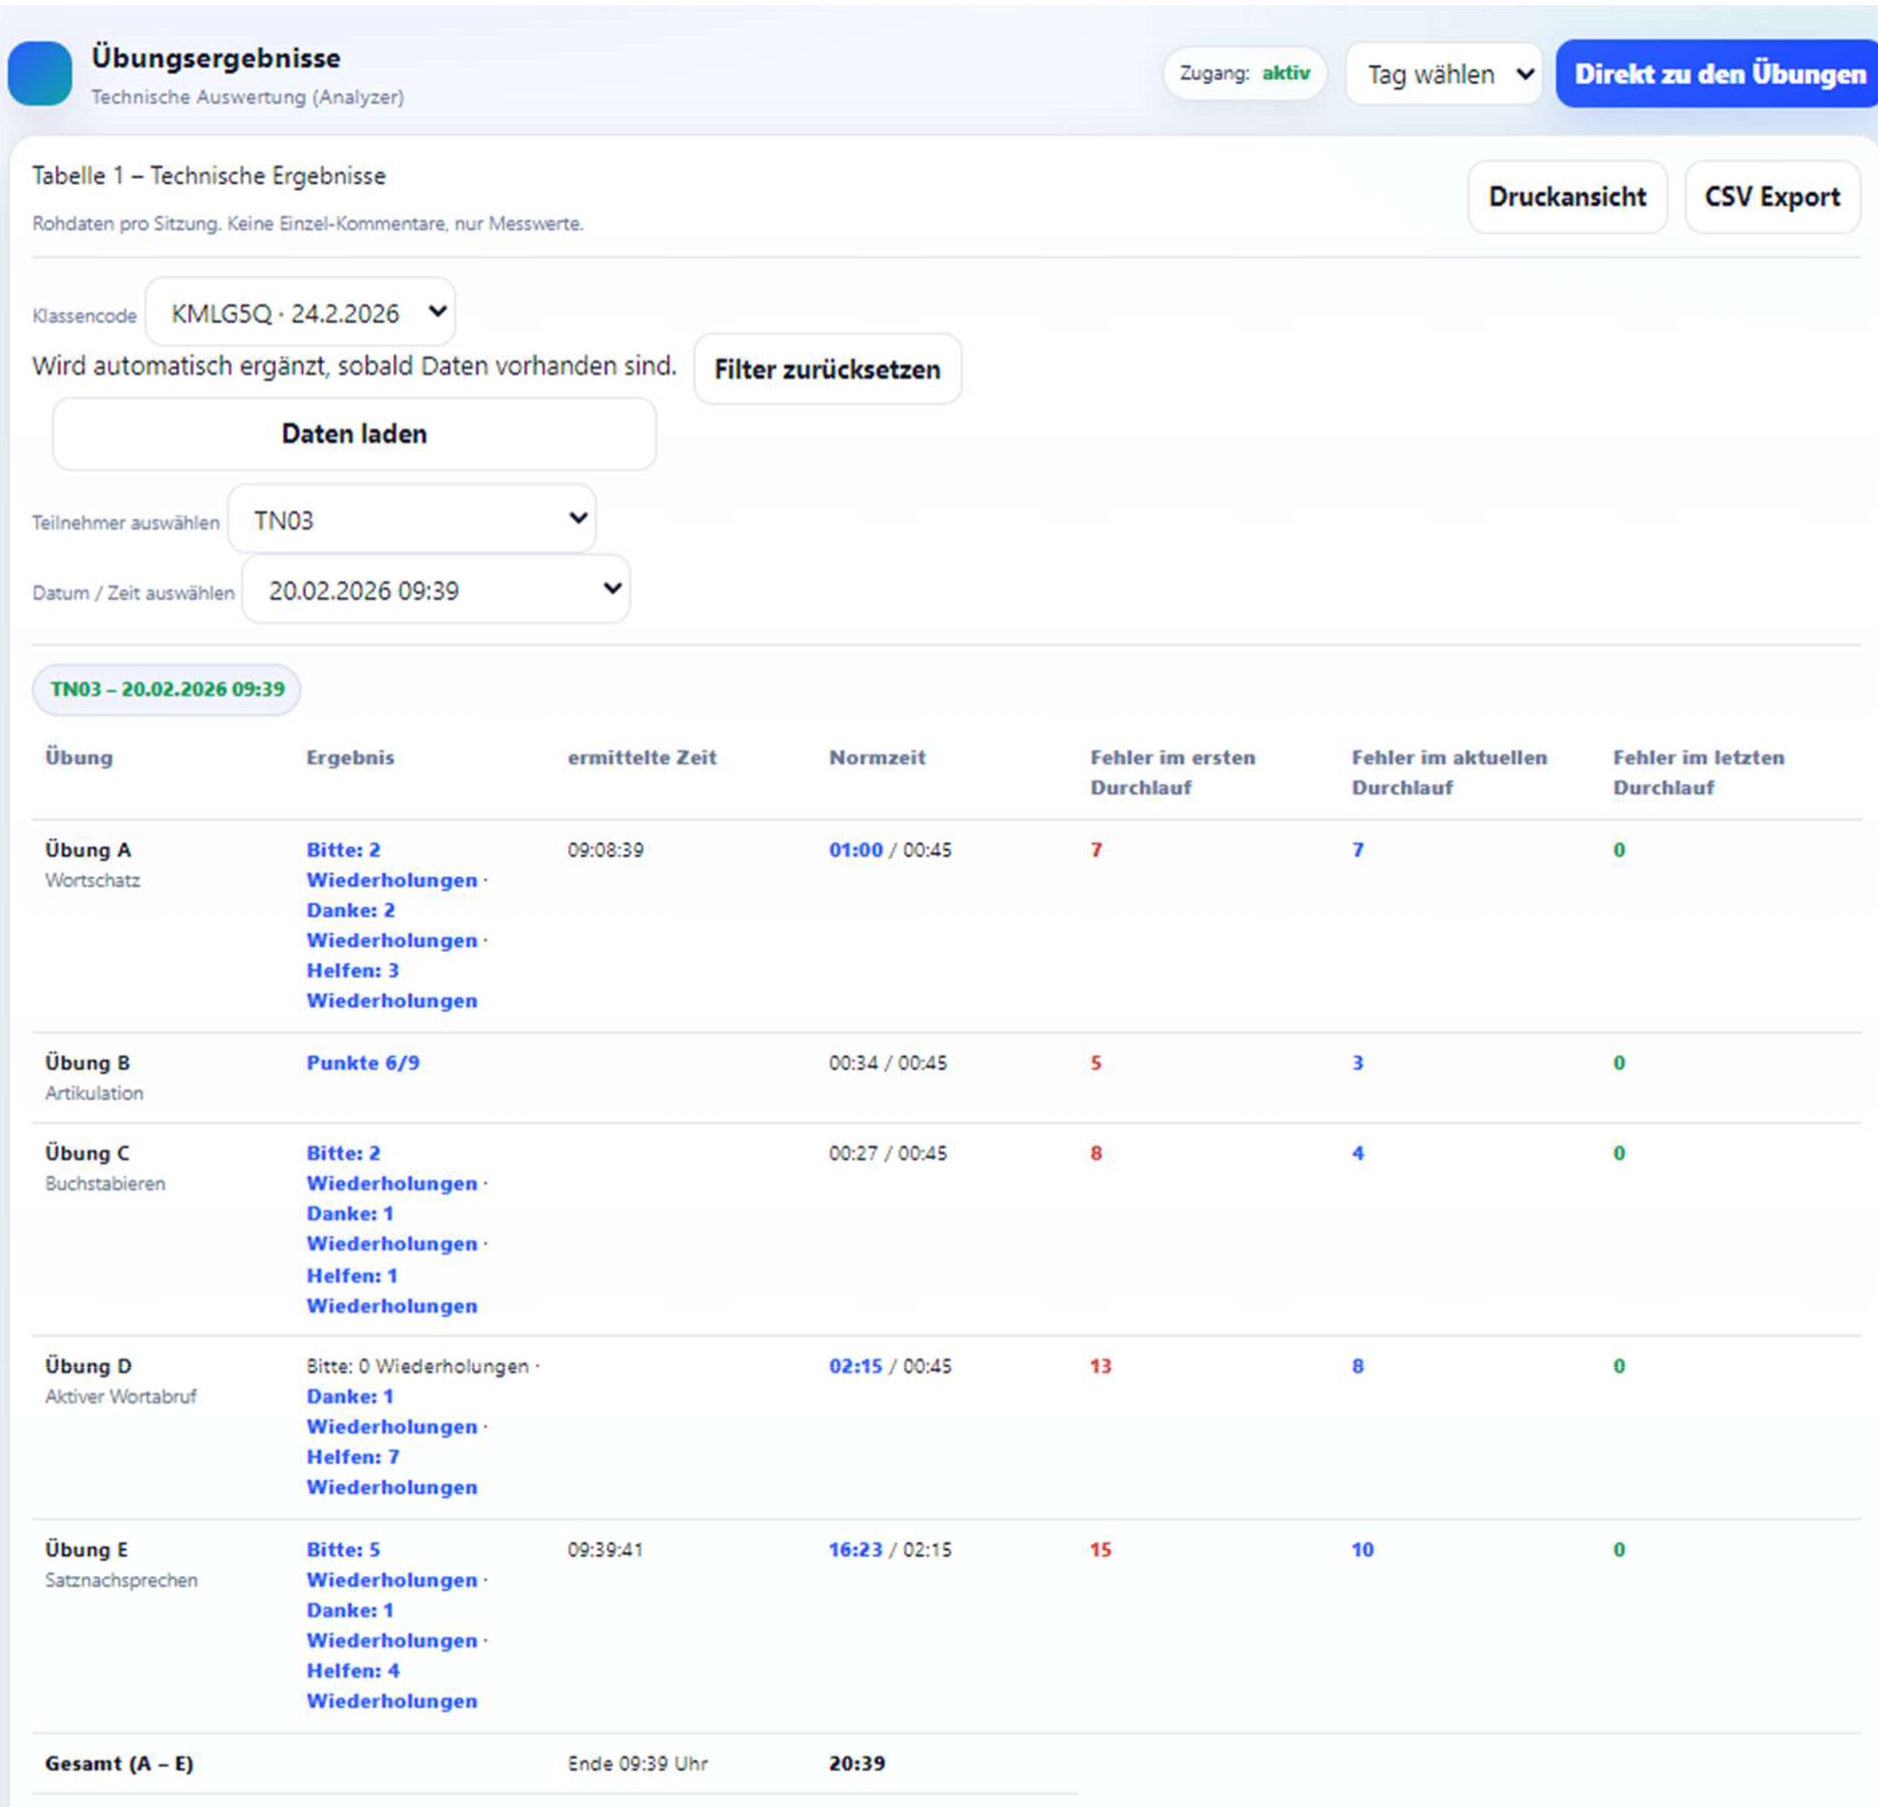Screen dimensions: 1878x1807
Task: Click the blue app logo icon
Action: click(x=40, y=74)
